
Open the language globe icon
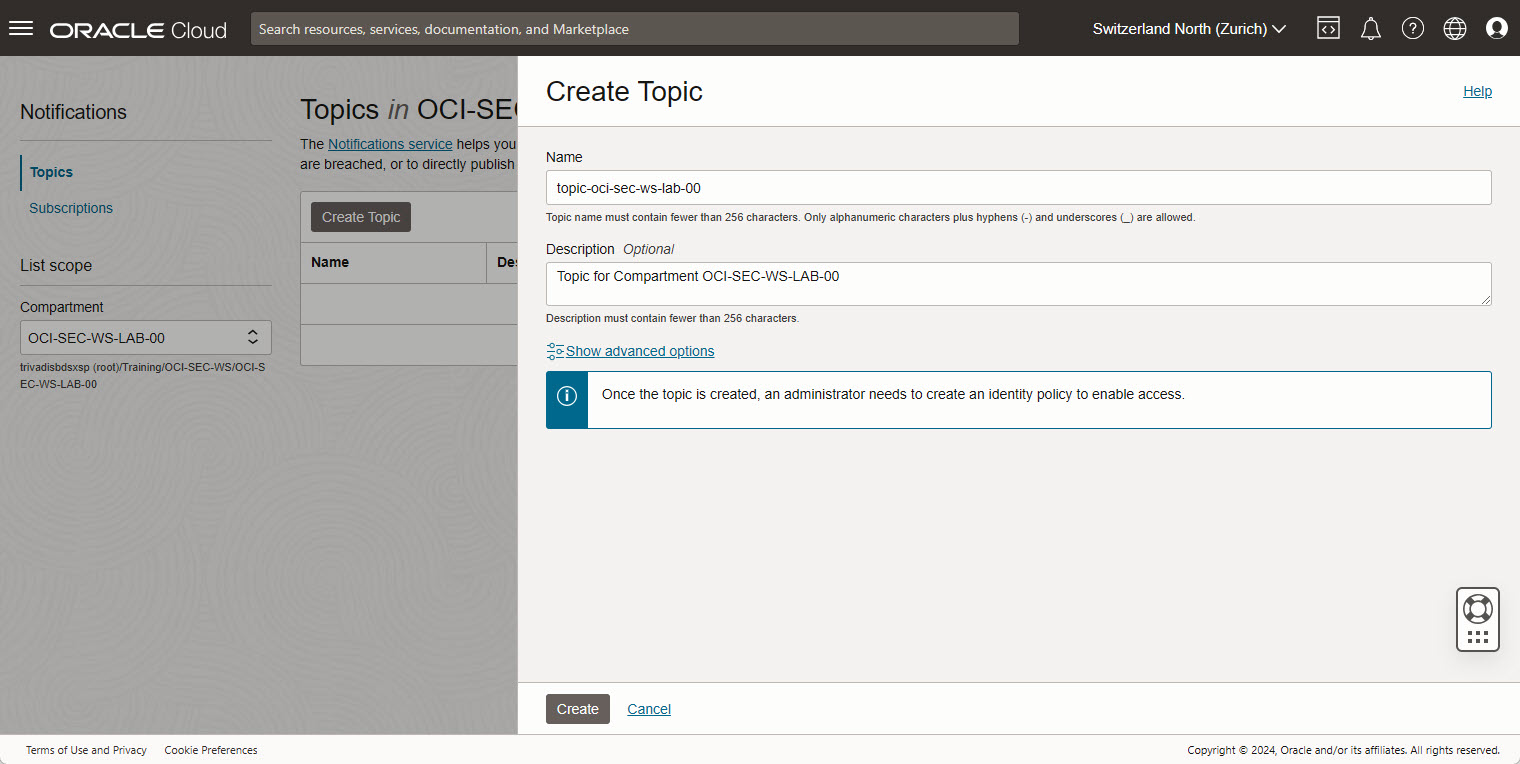[1455, 28]
